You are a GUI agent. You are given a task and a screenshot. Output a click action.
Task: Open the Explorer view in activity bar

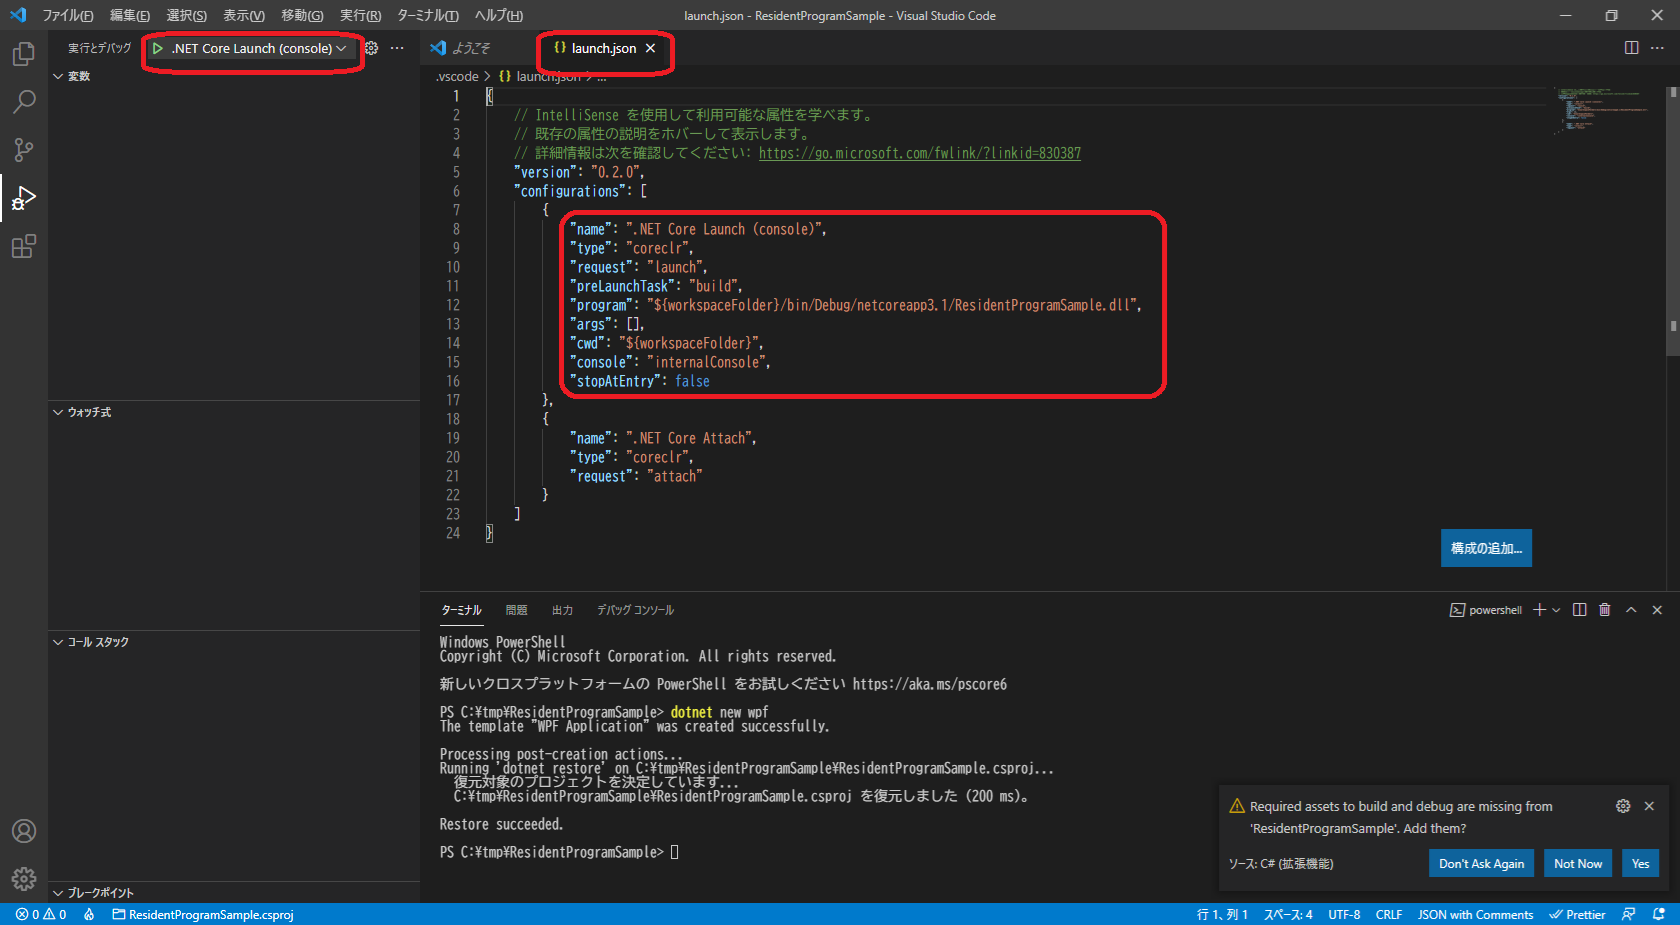point(24,54)
